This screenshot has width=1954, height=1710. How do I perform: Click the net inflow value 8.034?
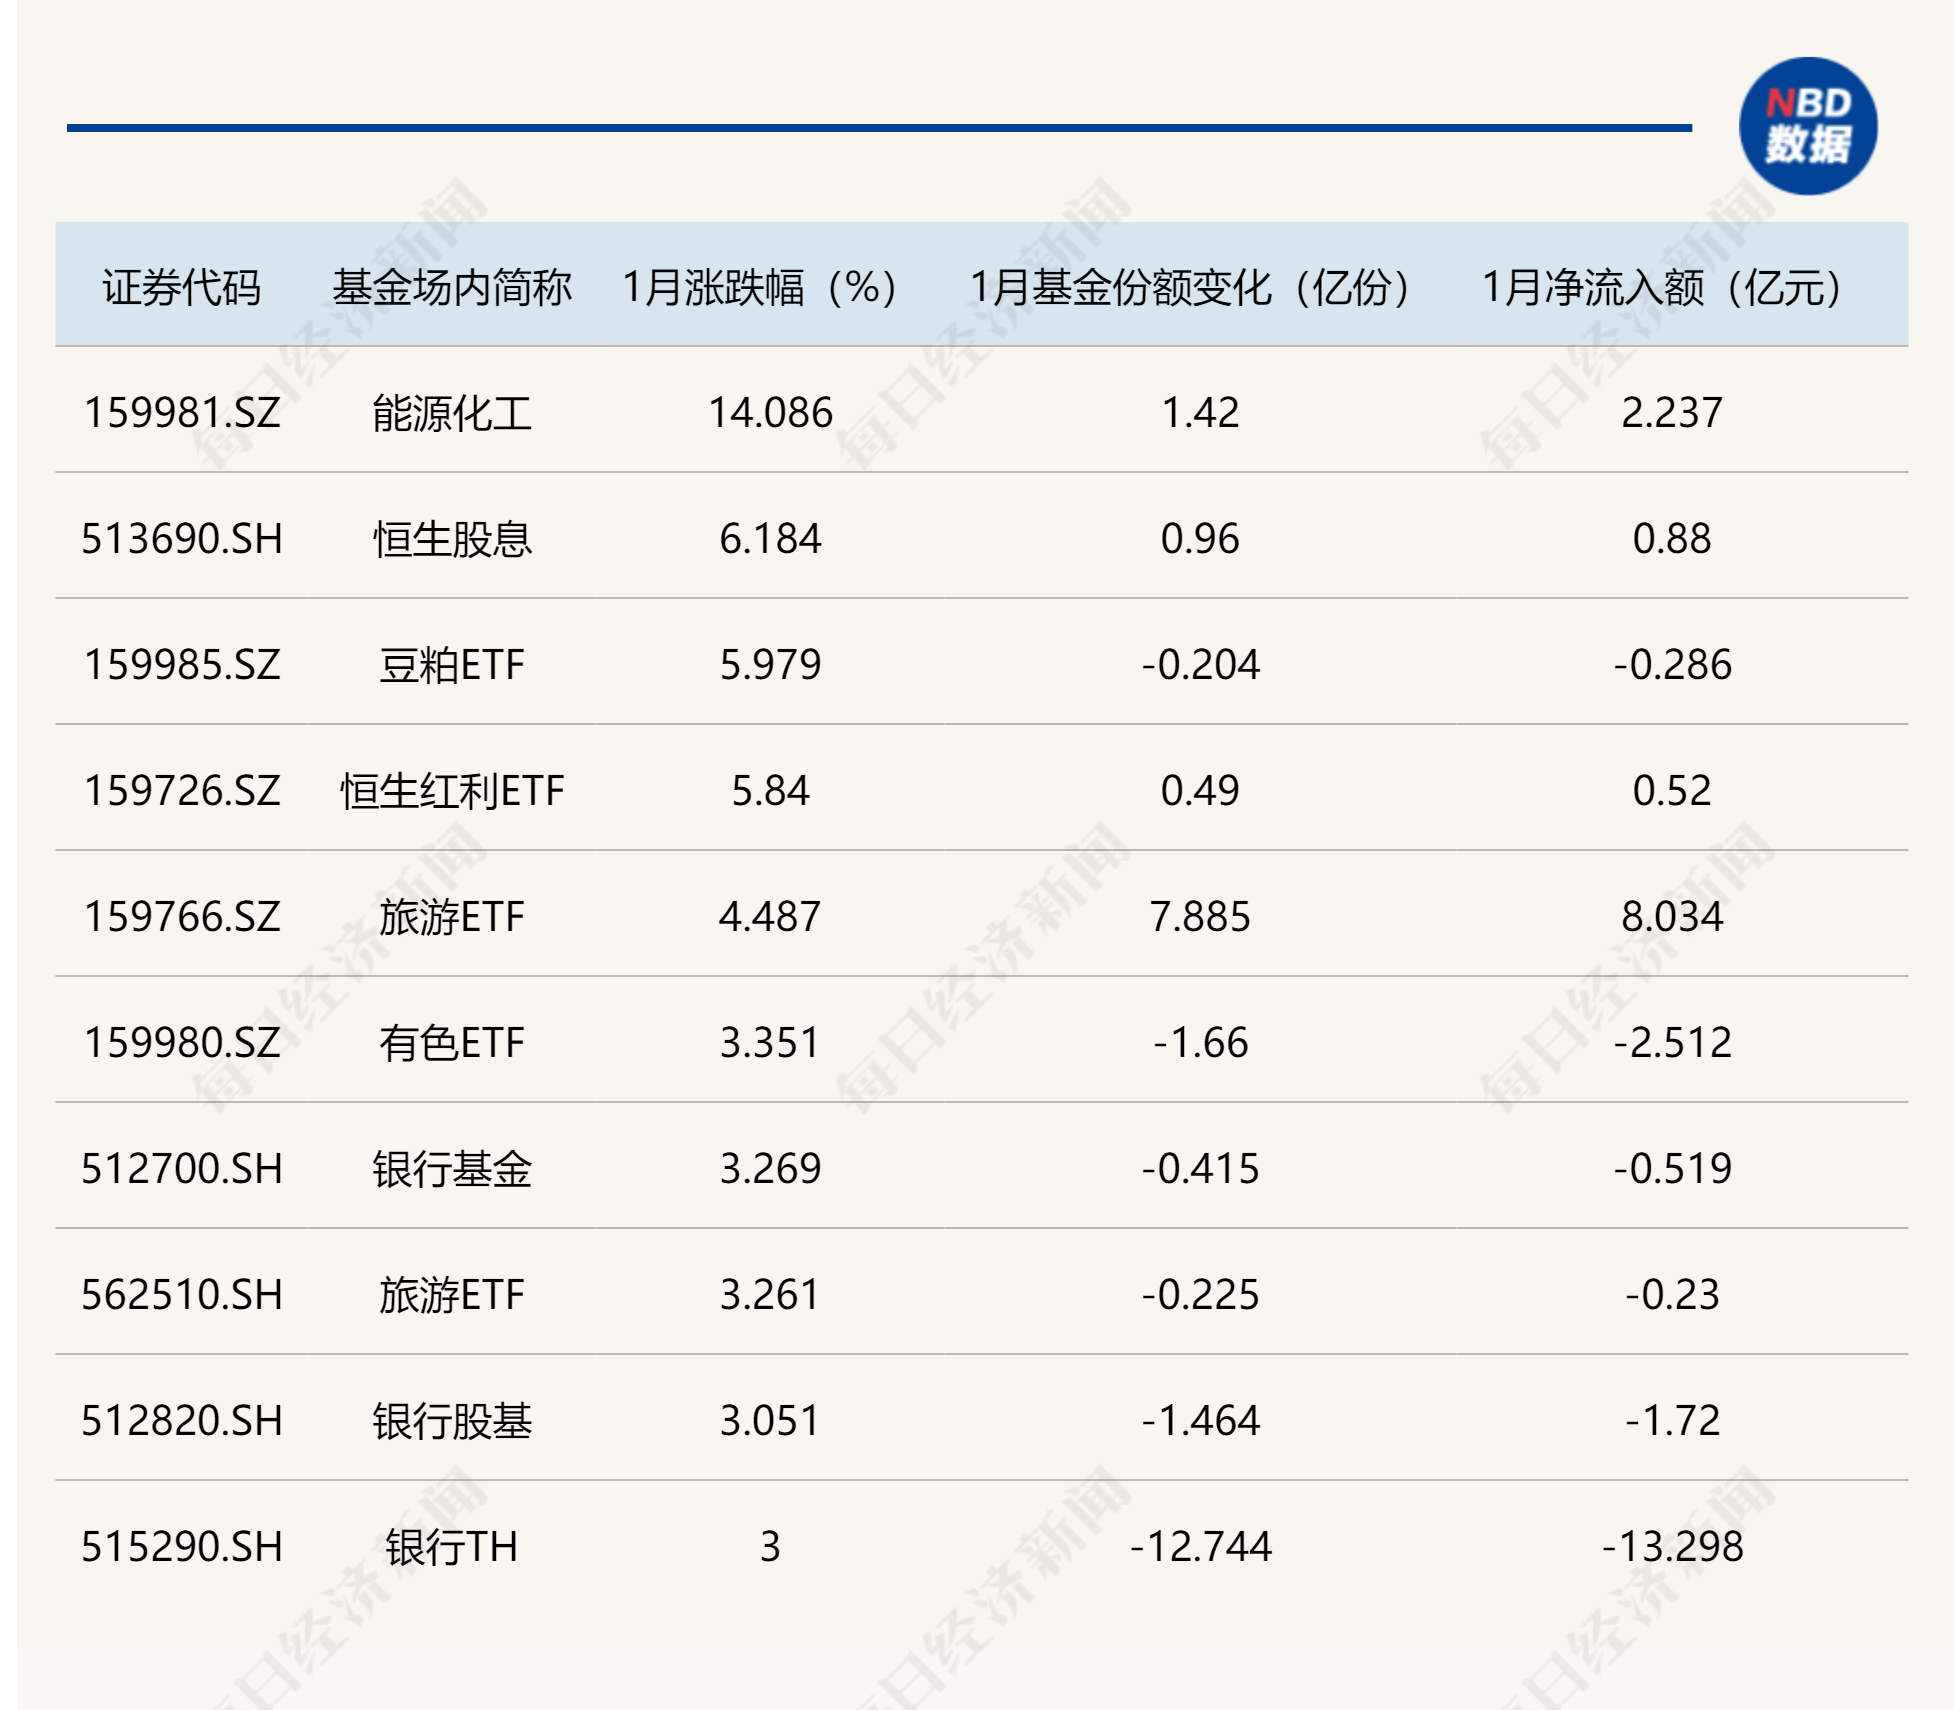click(x=1672, y=917)
